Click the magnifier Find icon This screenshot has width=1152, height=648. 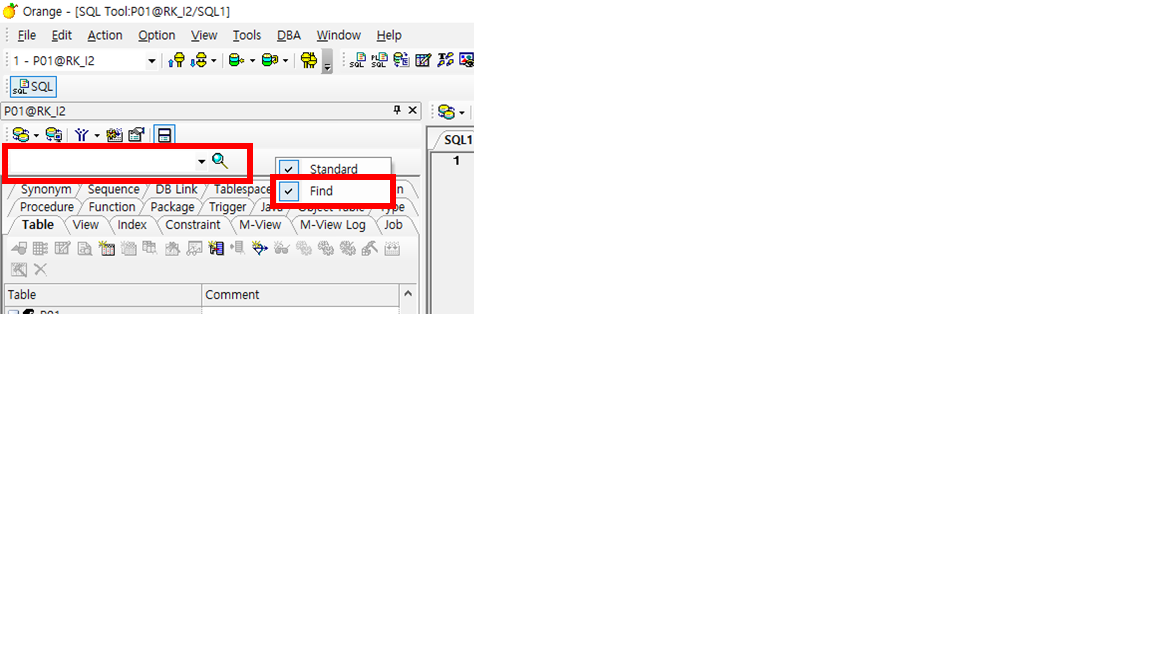(x=220, y=161)
